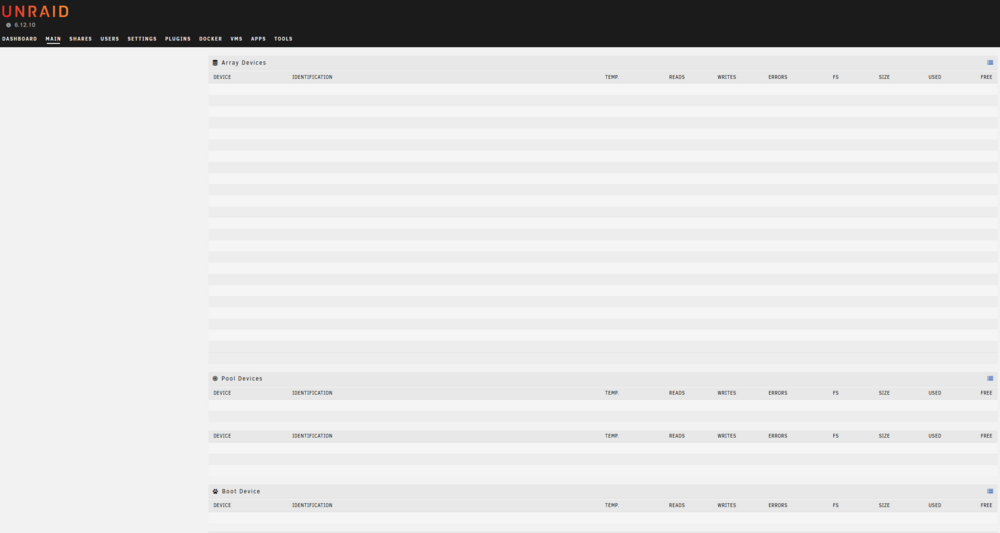Click Writes header in Boot Device table
The width and height of the screenshot is (1000, 533).
(x=726, y=505)
